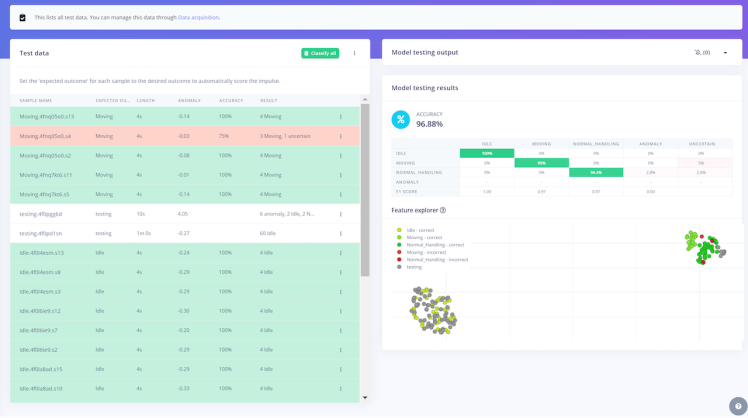
Task: Click the scroll-up arrow of test data list
Action: pyautogui.click(x=365, y=100)
